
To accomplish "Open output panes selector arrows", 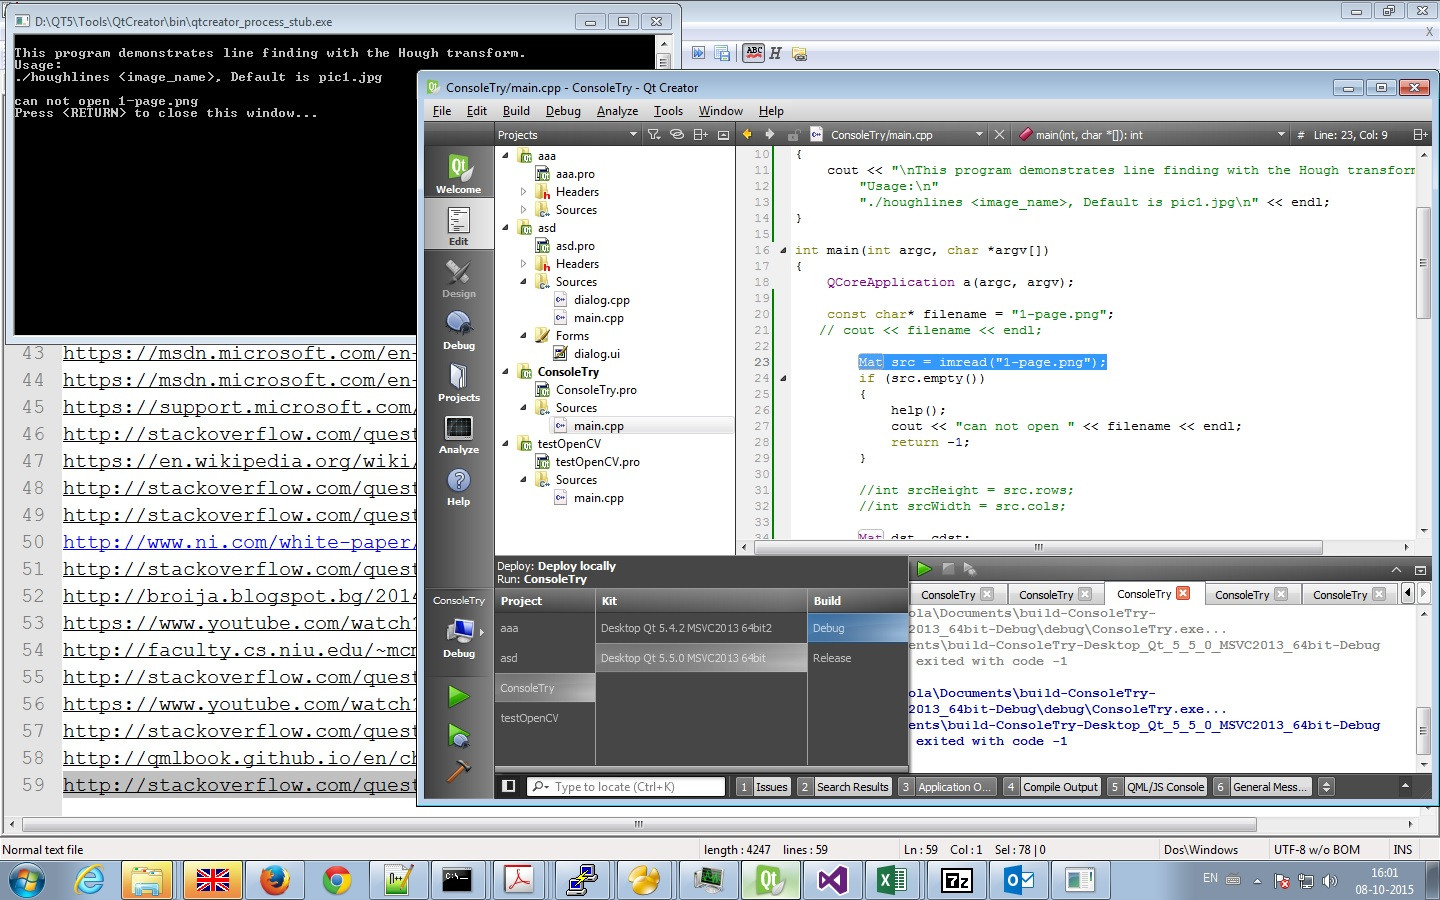I will pos(1327,787).
